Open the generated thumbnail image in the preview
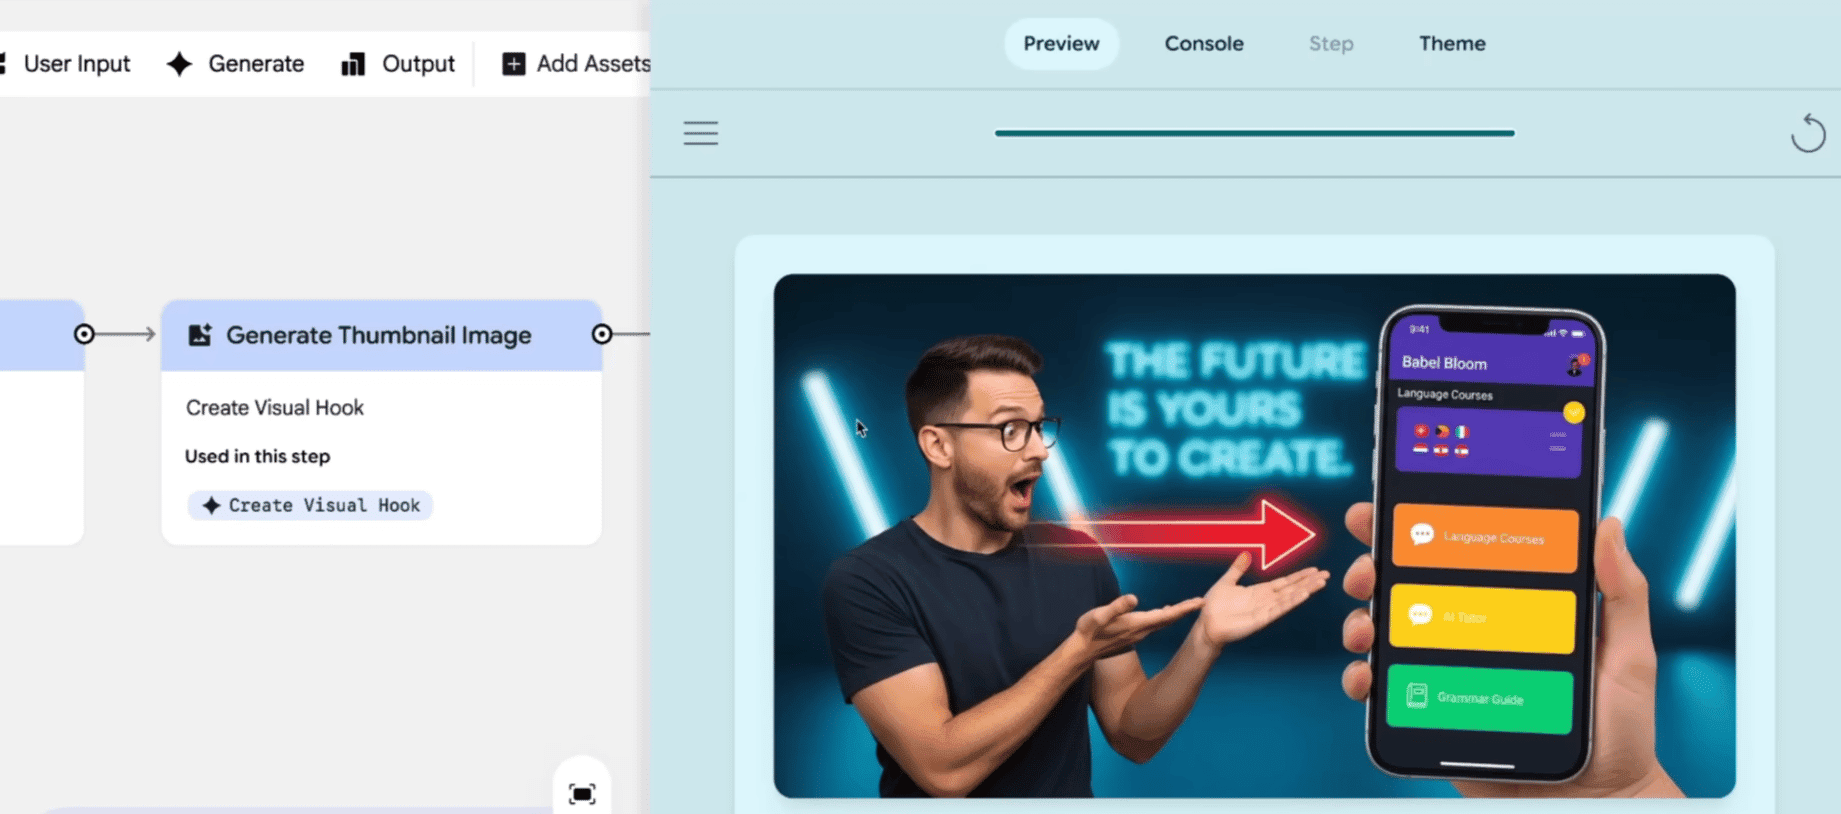1841x814 pixels. pyautogui.click(x=1254, y=536)
